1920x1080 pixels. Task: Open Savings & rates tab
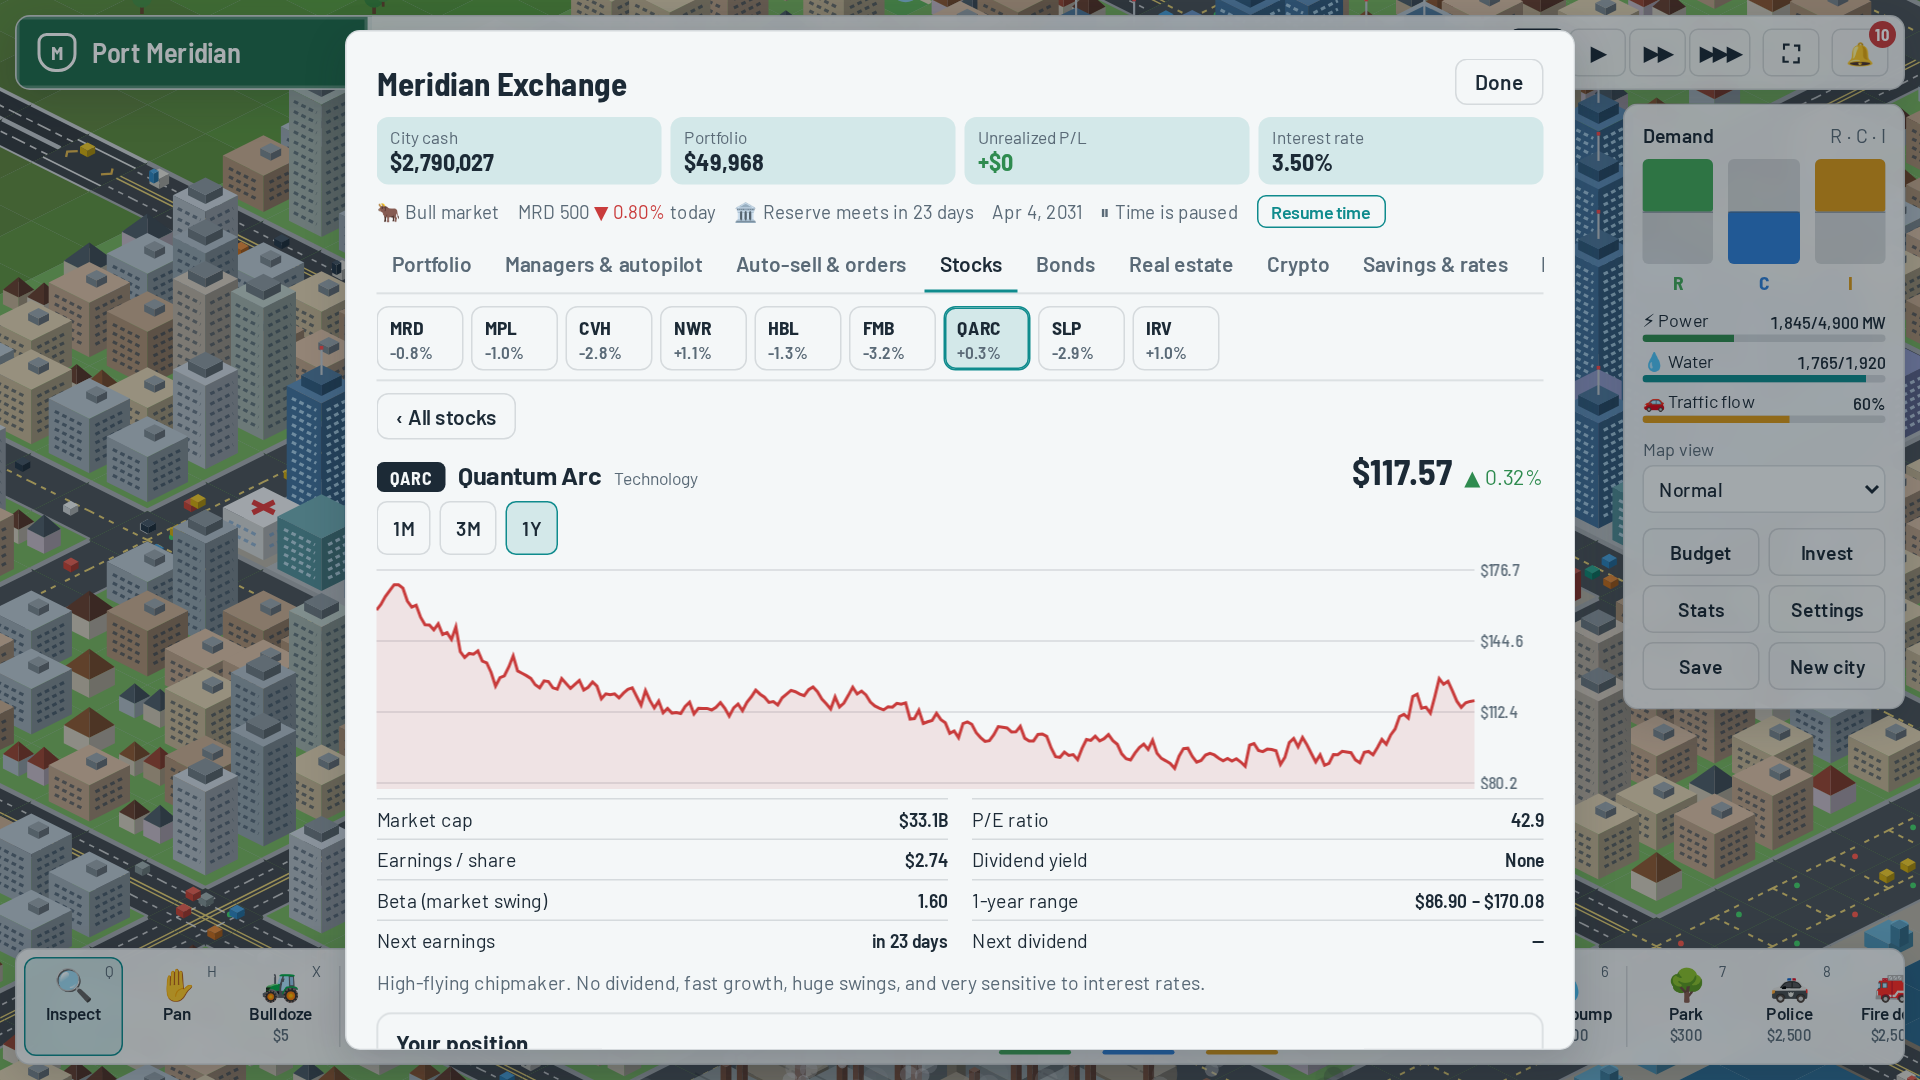[1435, 265]
